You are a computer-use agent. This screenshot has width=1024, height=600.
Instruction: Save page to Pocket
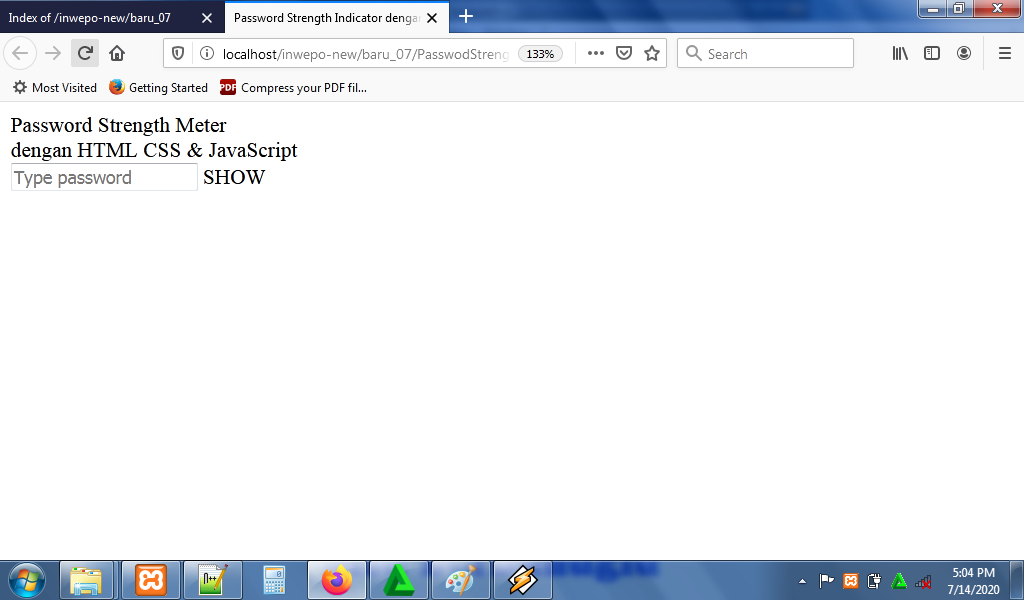(624, 54)
